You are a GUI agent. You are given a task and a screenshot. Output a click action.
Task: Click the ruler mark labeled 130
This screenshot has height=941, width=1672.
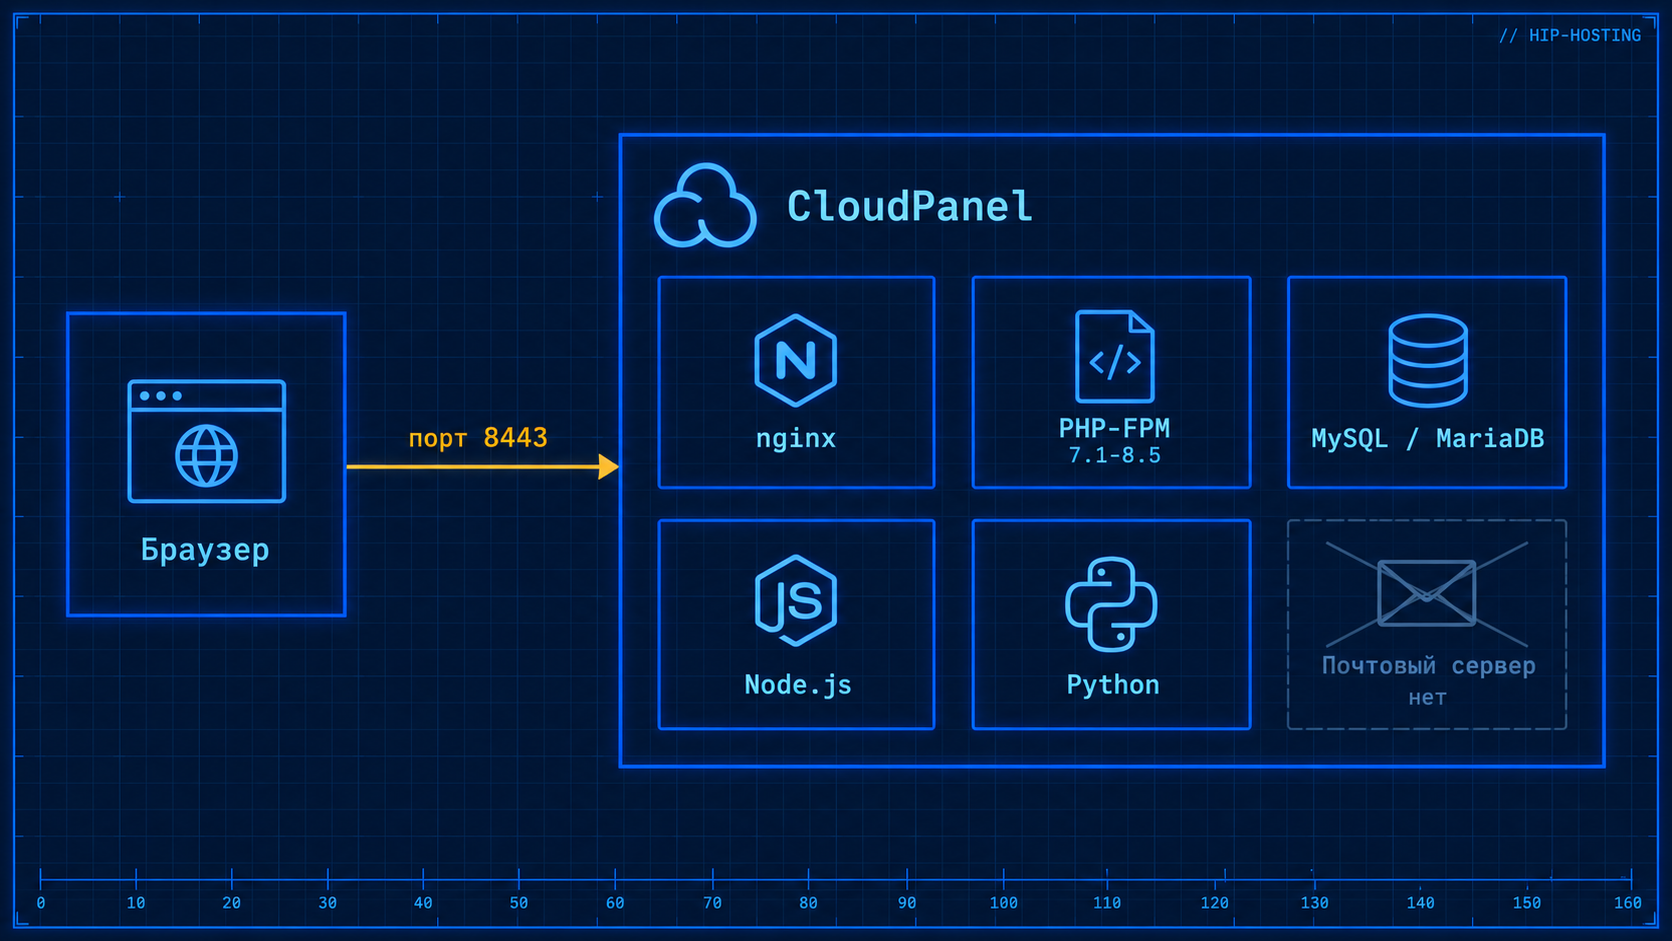pyautogui.click(x=1315, y=903)
